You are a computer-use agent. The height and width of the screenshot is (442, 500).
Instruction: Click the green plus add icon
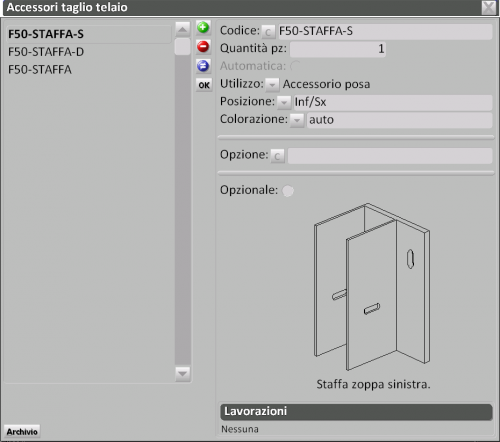point(203,28)
